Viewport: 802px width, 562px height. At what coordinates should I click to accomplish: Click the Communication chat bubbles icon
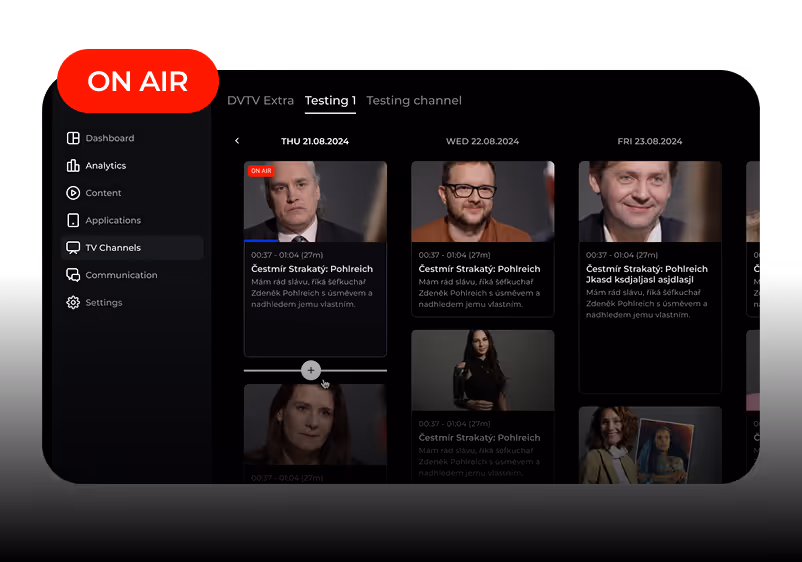tap(73, 275)
